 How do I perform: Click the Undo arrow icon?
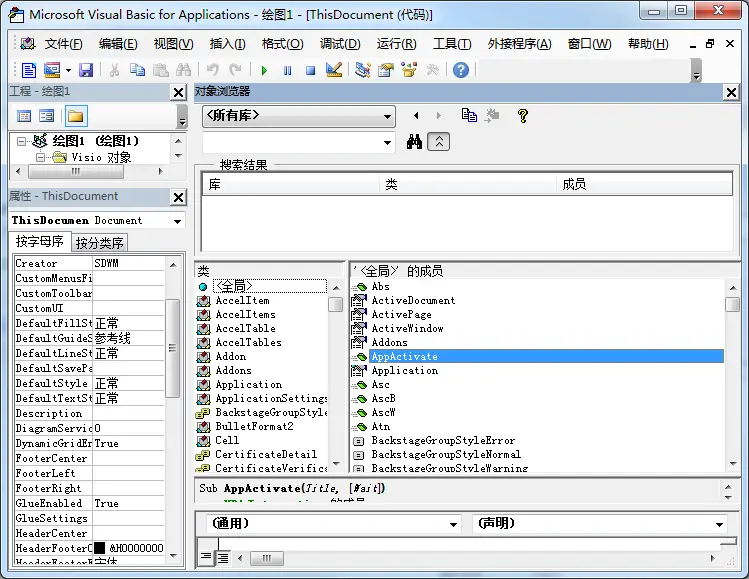(x=213, y=70)
